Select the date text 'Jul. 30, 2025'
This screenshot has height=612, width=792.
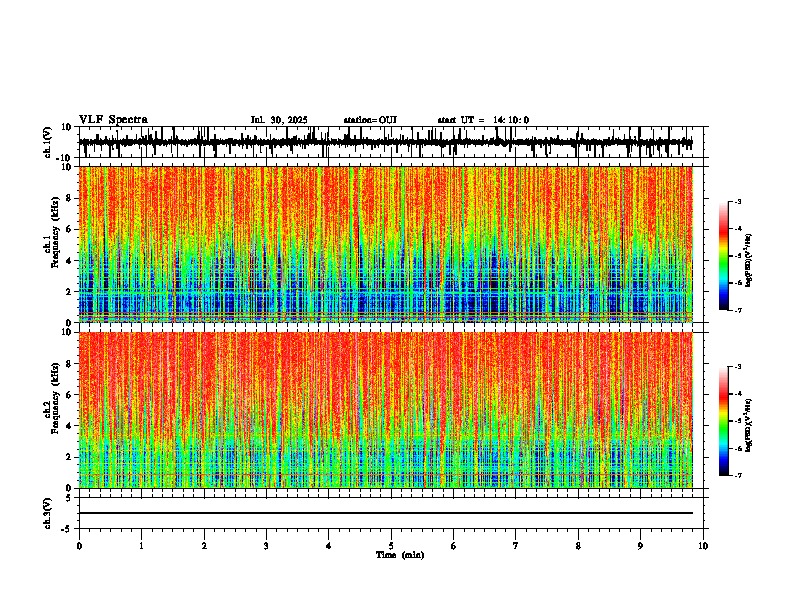(279, 120)
